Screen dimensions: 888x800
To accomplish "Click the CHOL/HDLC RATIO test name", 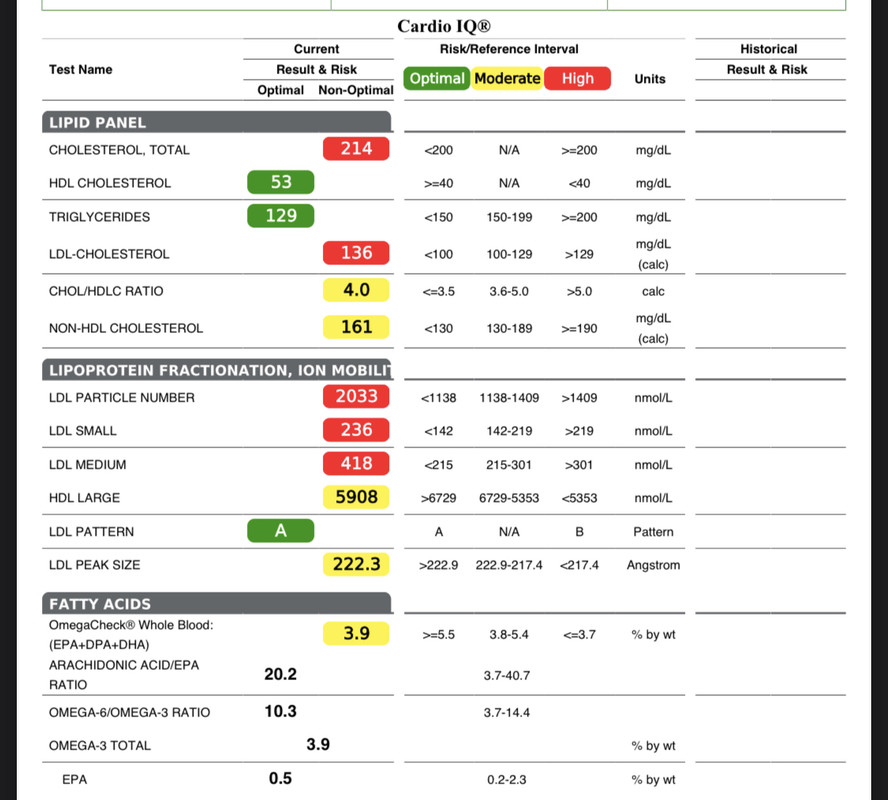I will click(106, 292).
